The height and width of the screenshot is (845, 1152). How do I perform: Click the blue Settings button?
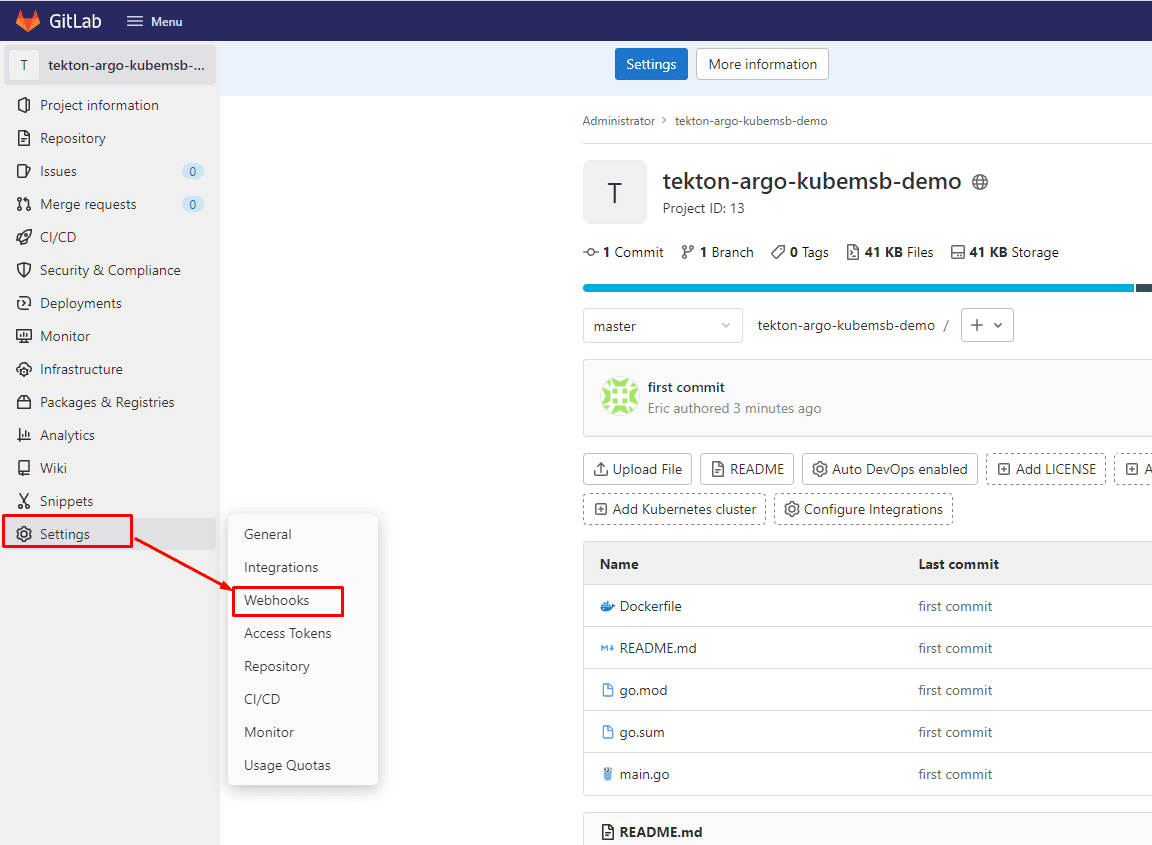coord(651,64)
